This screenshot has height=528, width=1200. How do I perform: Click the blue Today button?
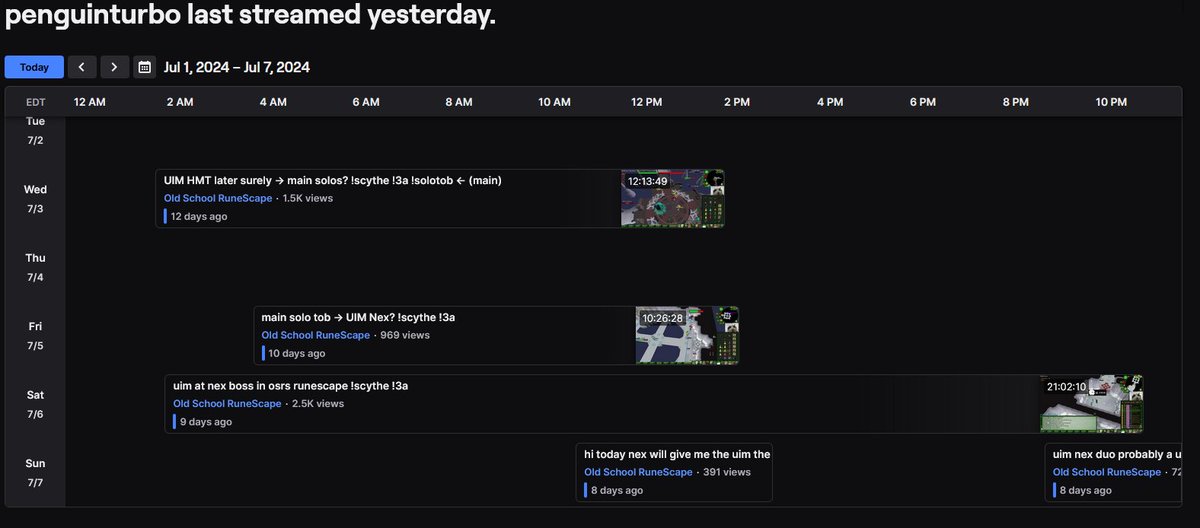pos(34,67)
